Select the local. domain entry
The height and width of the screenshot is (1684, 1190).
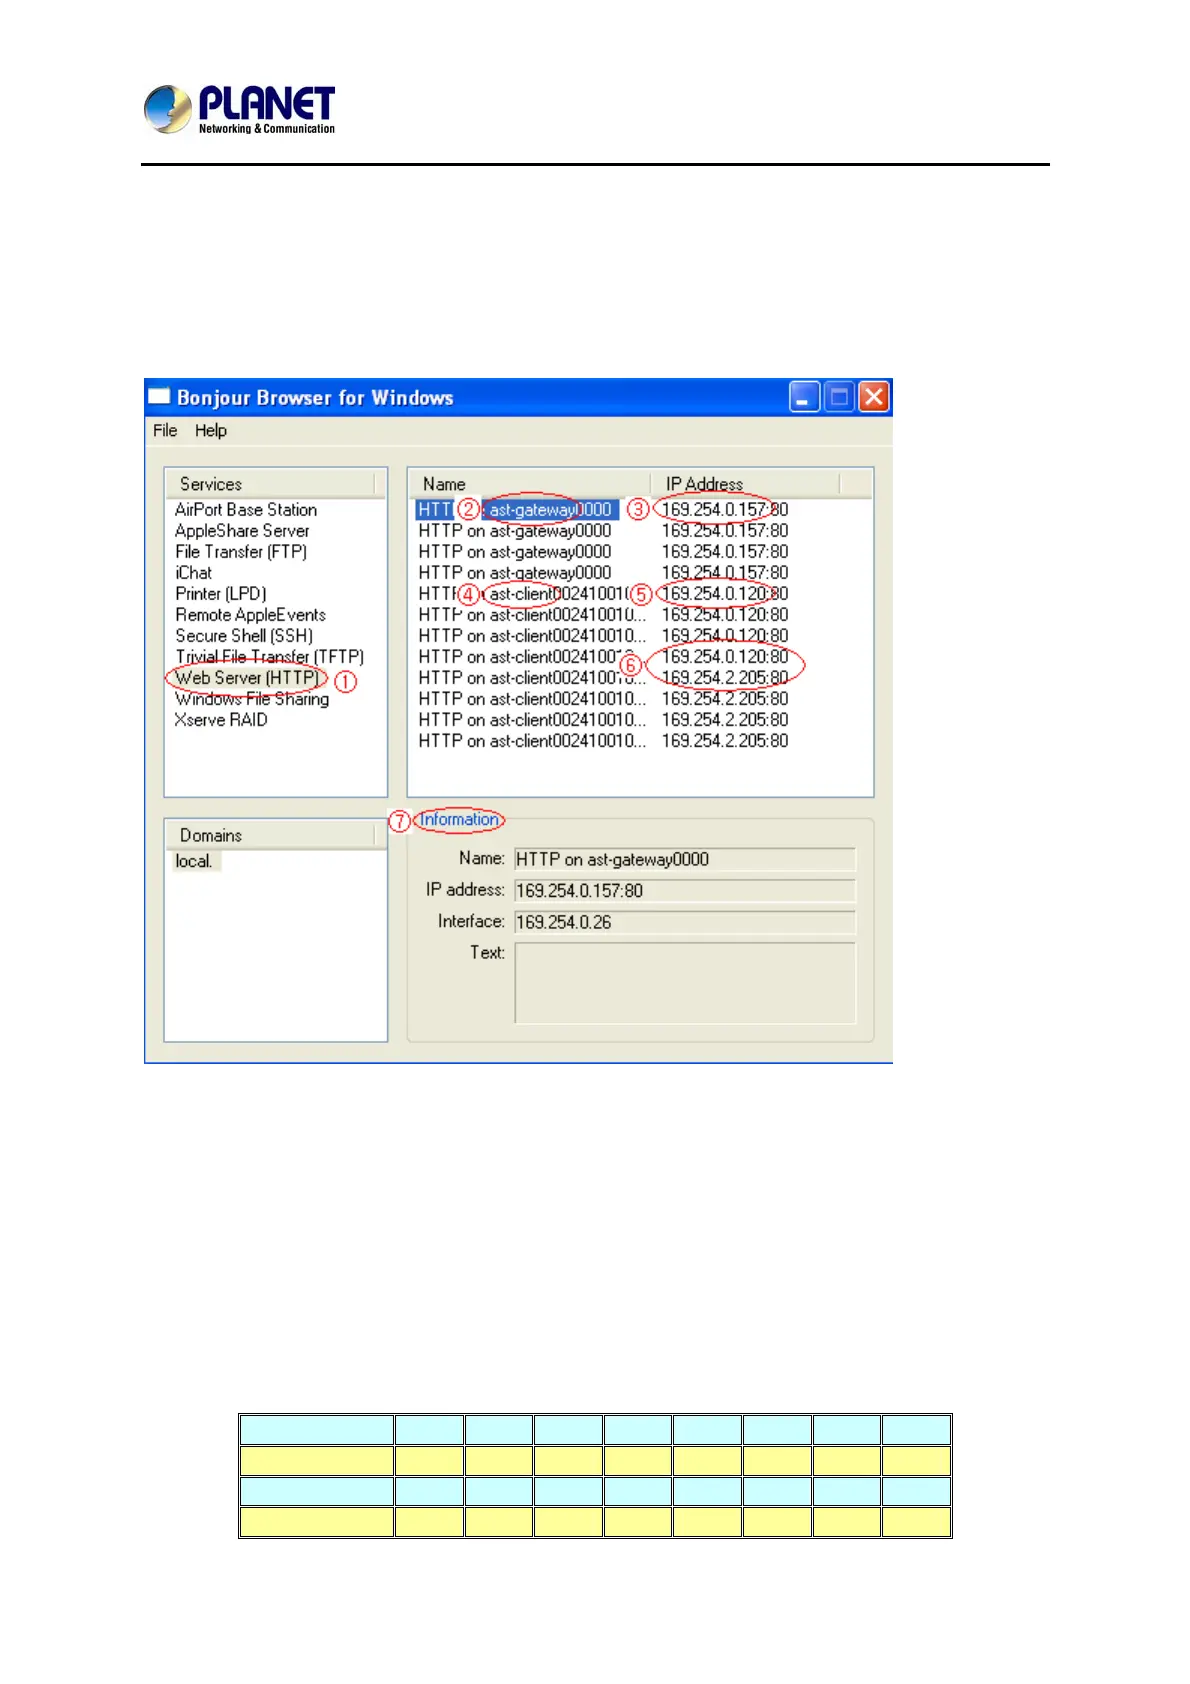pos(194,861)
